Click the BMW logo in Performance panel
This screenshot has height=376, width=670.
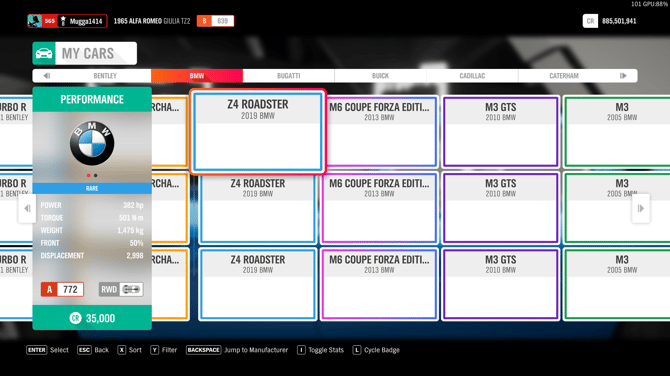click(92, 143)
